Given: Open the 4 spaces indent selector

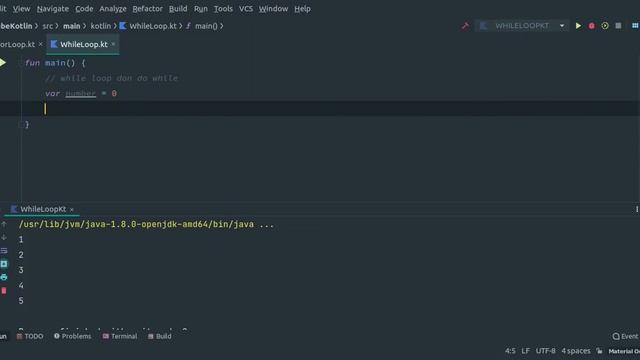Looking at the screenshot, I should point(576,351).
